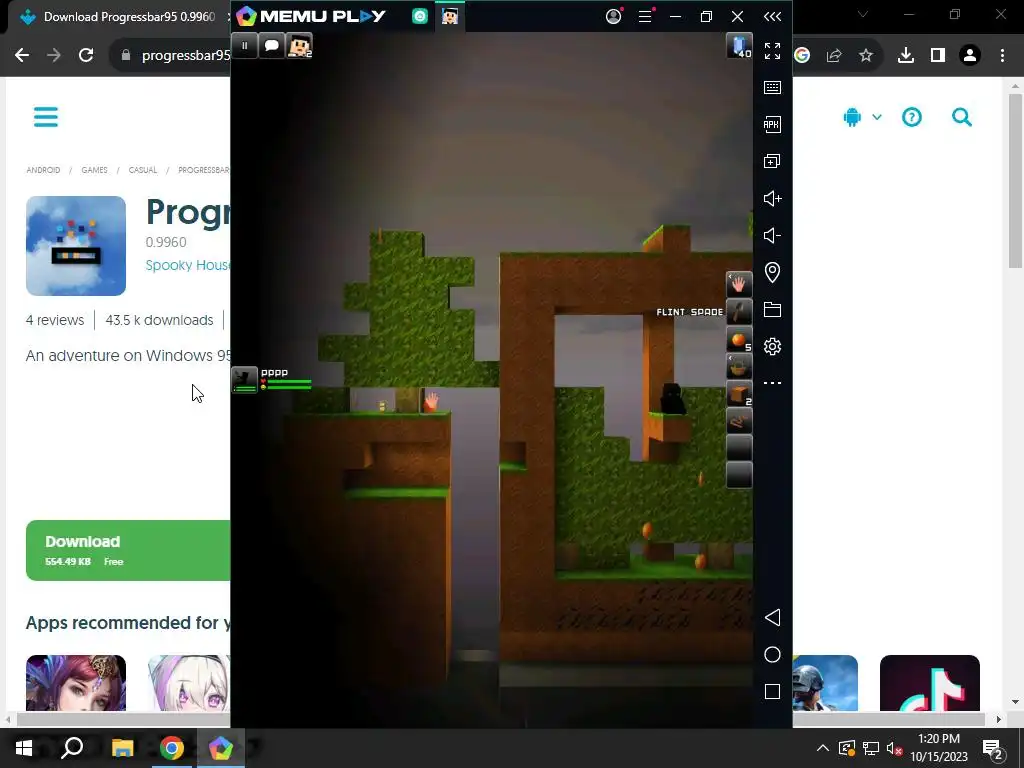Increase MEmu volume
The image size is (1024, 768).
[772, 199]
